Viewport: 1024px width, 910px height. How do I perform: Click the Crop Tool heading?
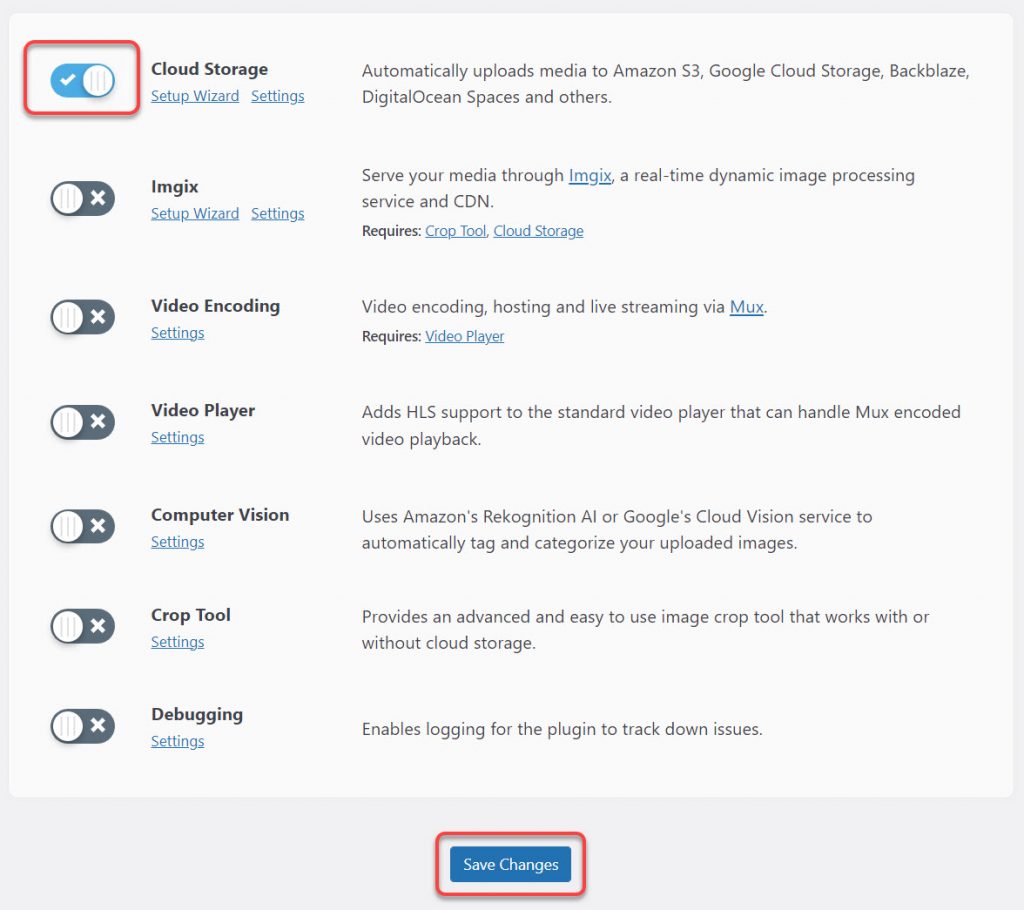(191, 615)
